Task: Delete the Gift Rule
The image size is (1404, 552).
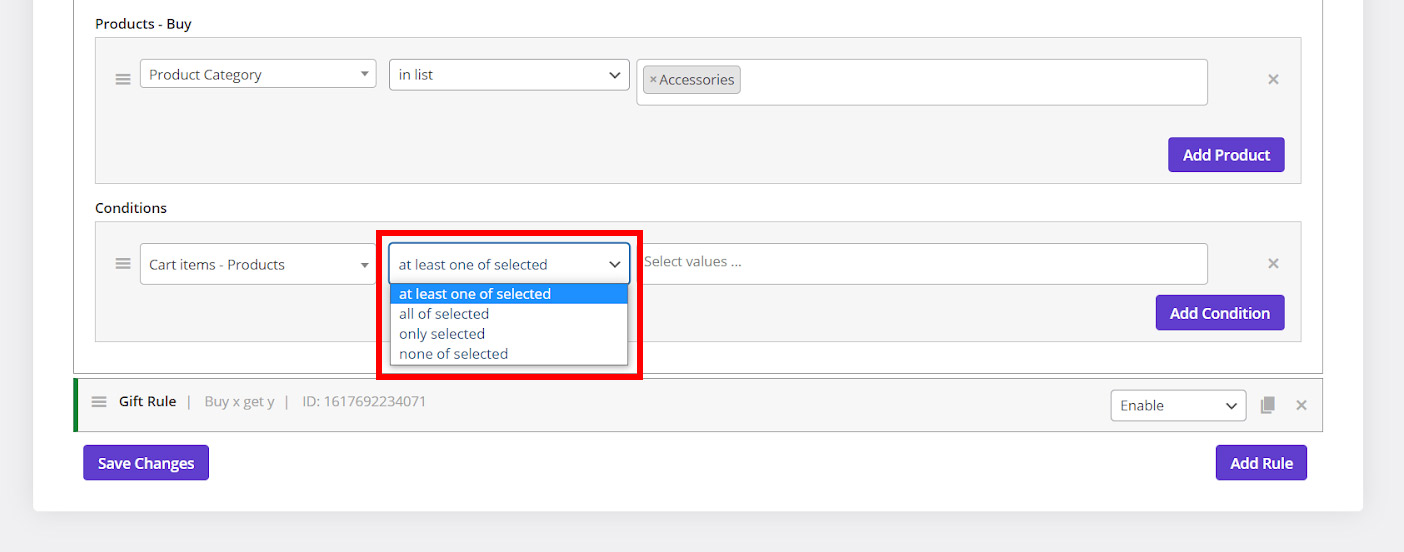Action: pyautogui.click(x=1301, y=405)
